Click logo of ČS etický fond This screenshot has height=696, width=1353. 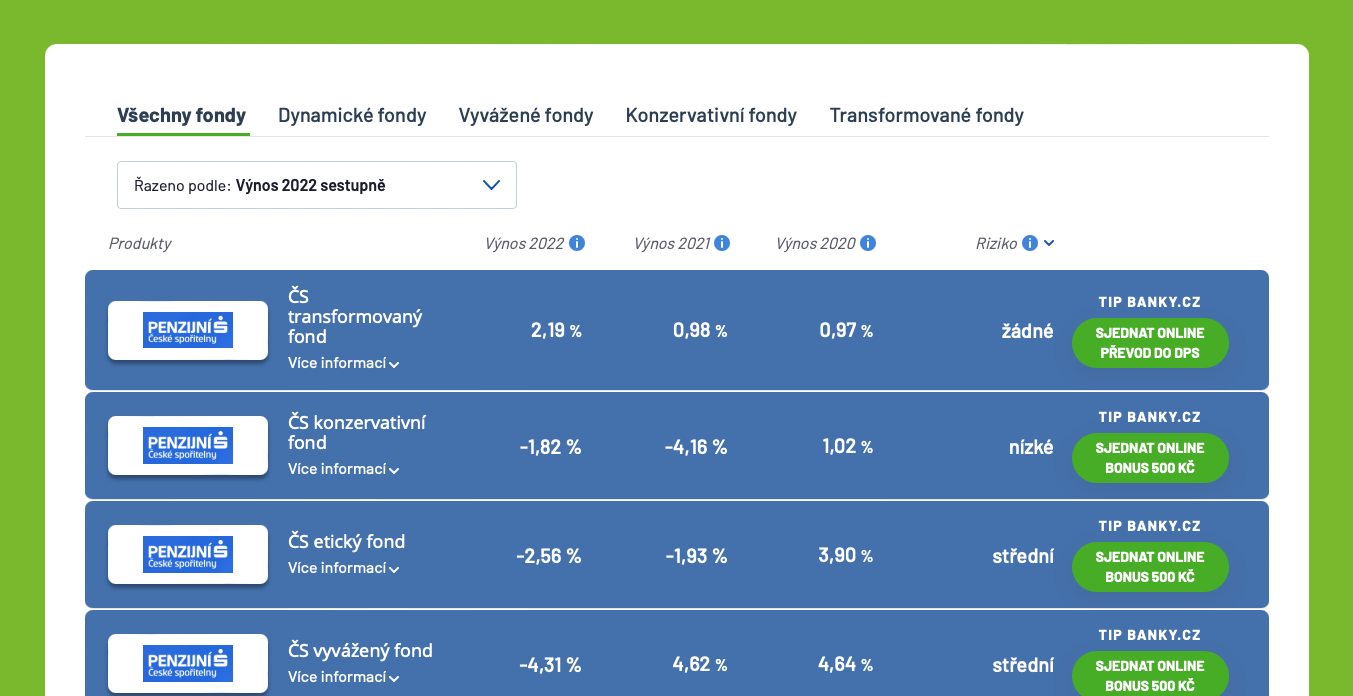[x=188, y=554]
